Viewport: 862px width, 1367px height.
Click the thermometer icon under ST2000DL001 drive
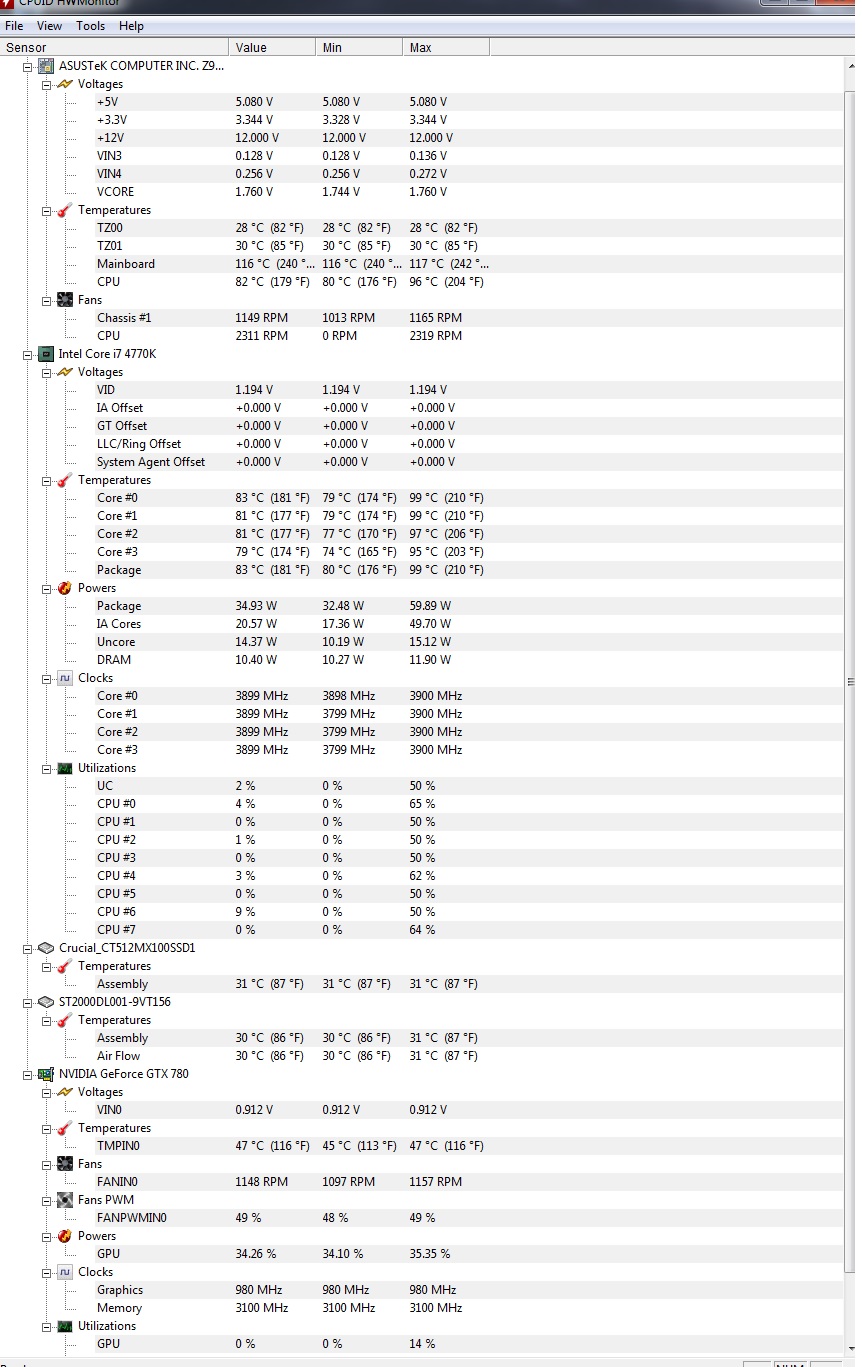pos(65,1020)
